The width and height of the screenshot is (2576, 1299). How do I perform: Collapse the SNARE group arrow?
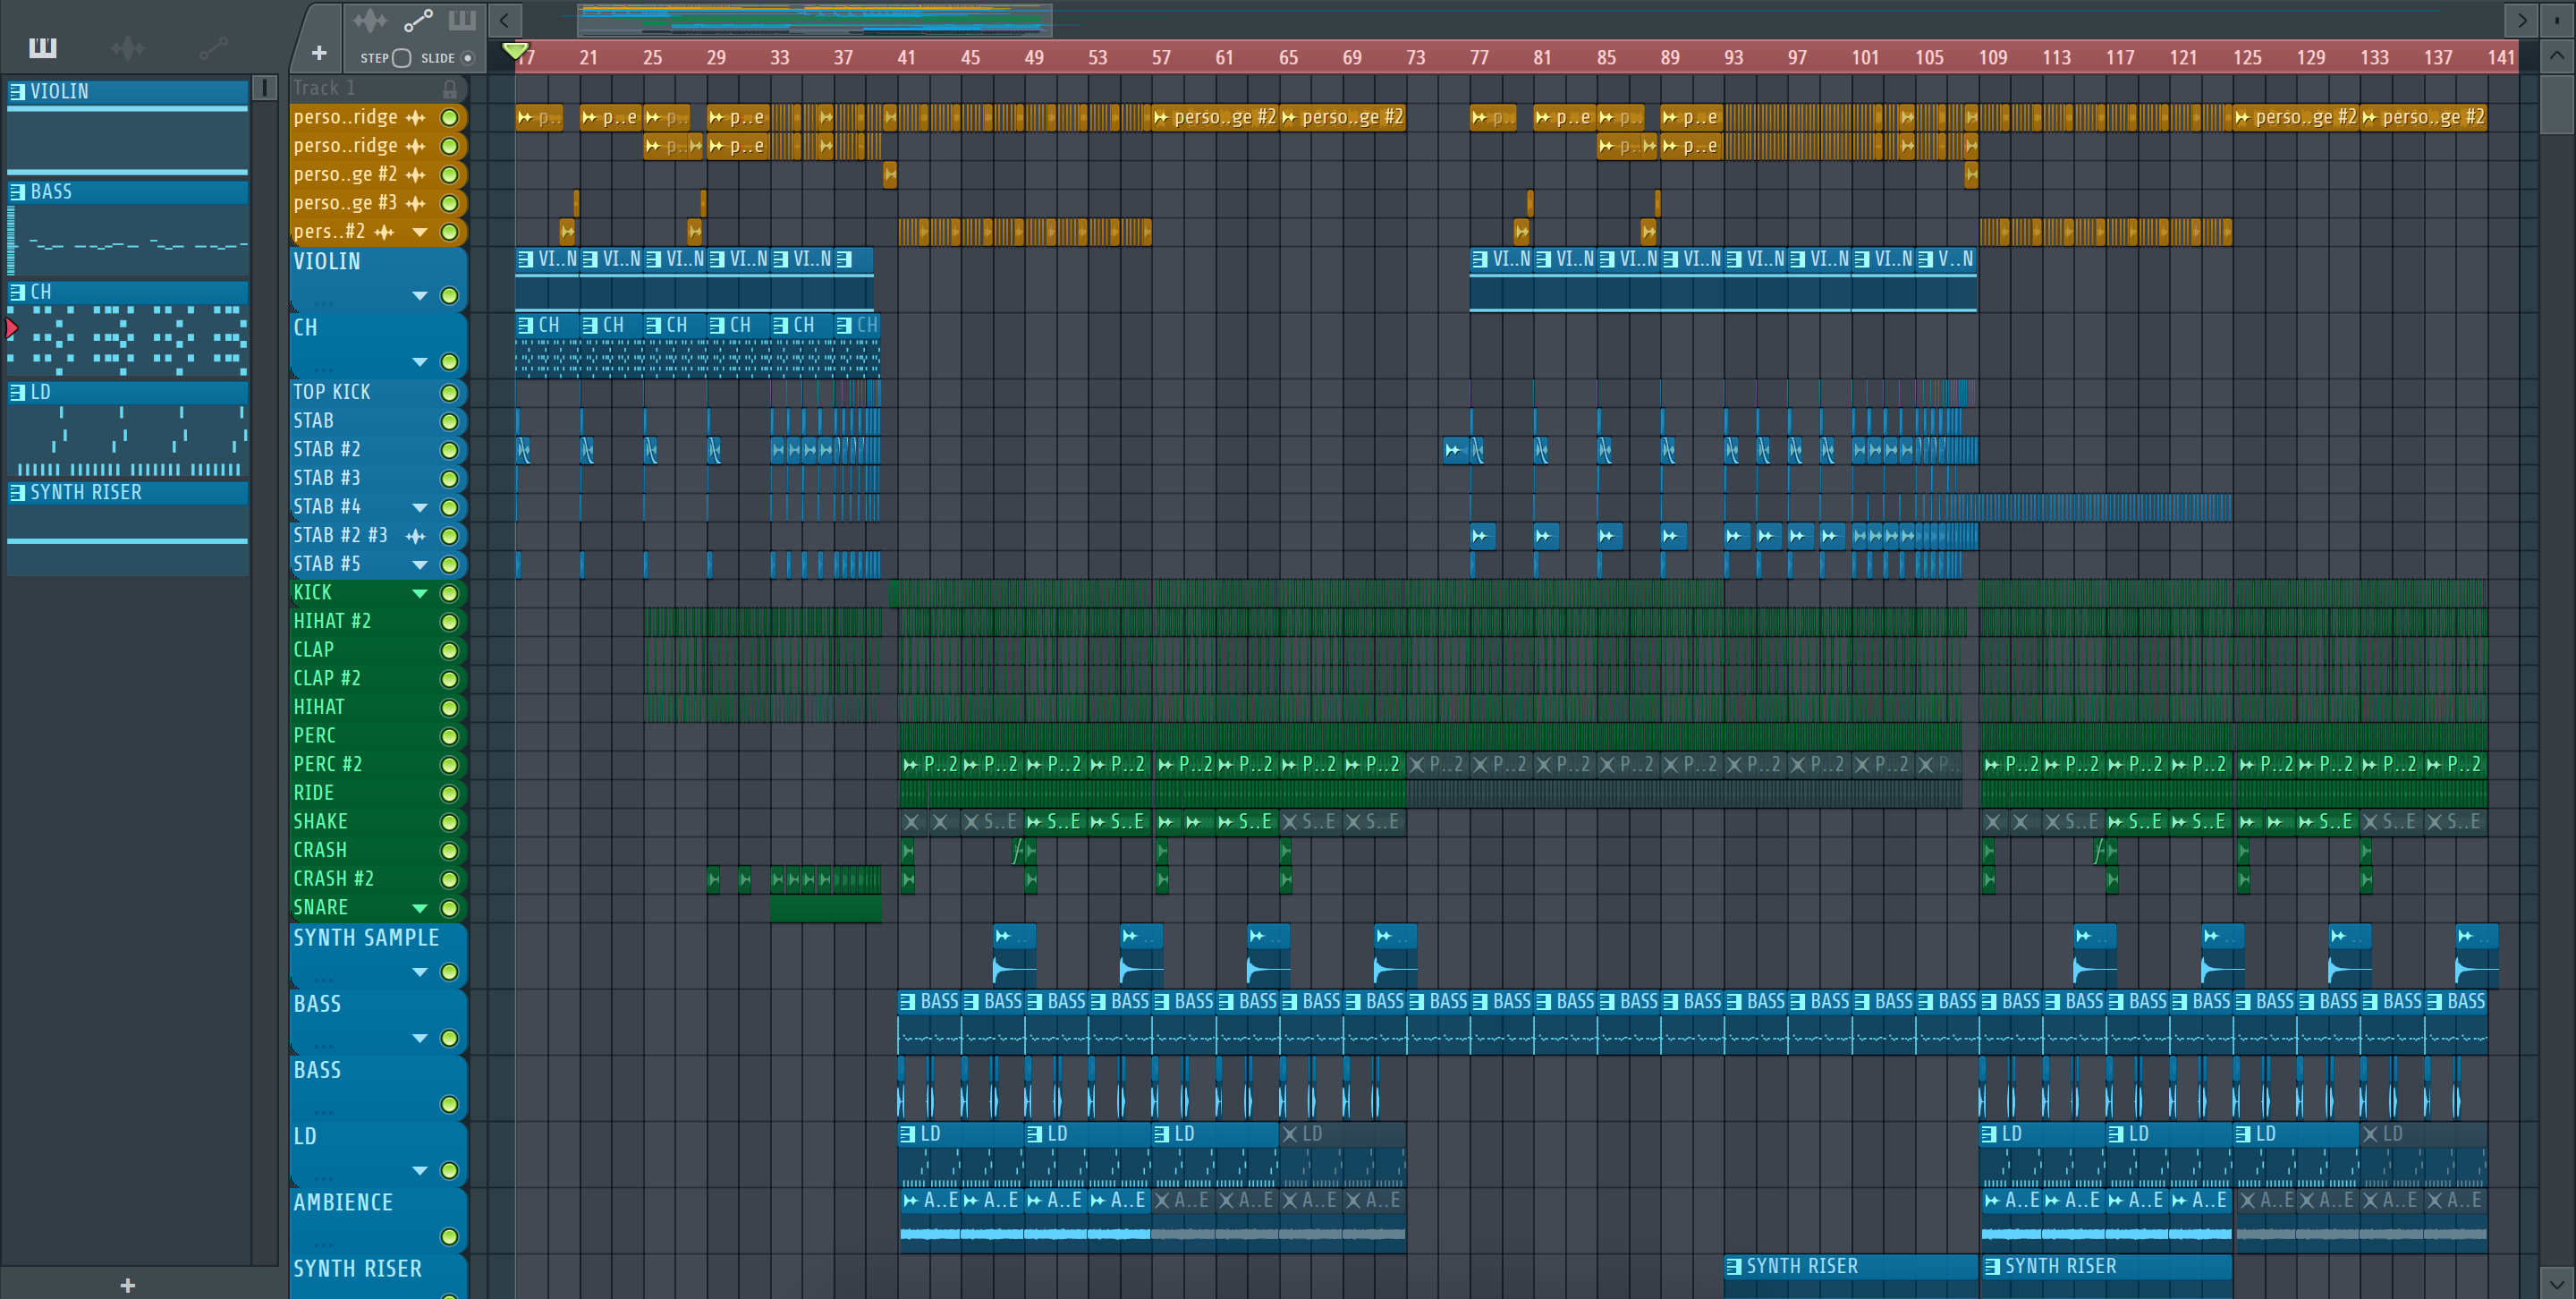pyautogui.click(x=420, y=908)
